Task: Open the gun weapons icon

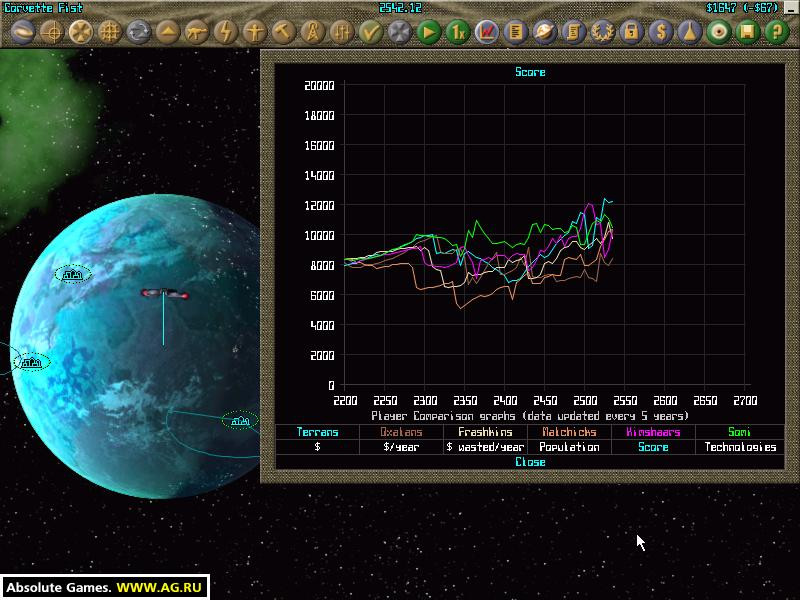Action: click(x=196, y=32)
